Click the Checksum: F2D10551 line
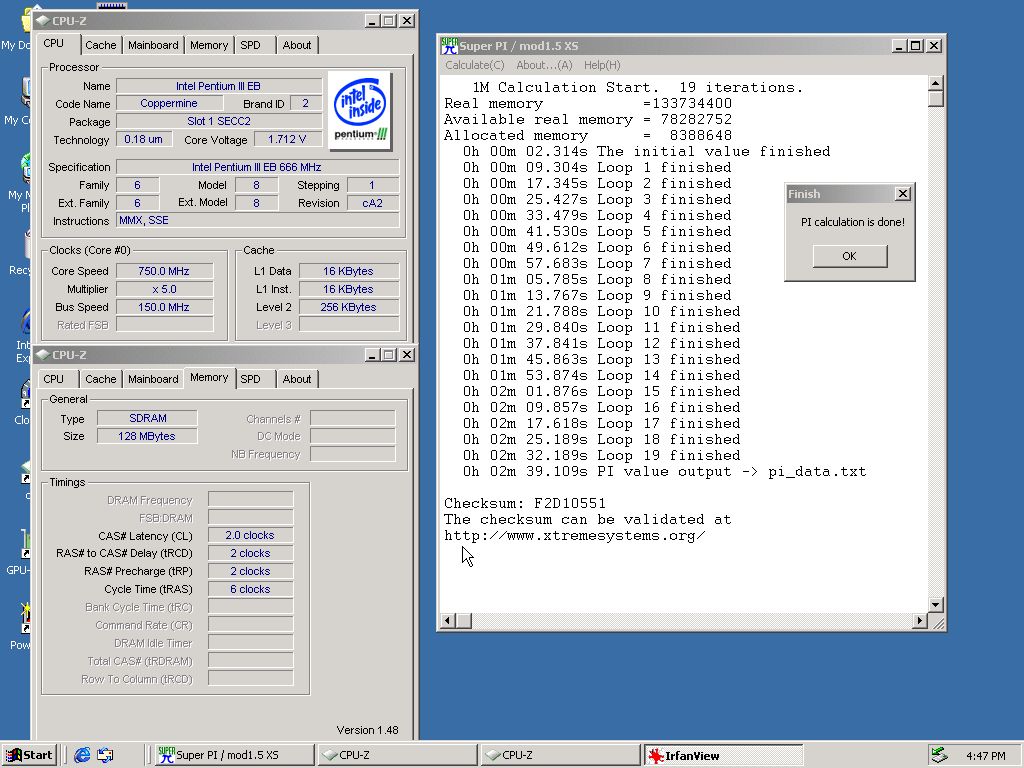The image size is (1024, 768). [x=525, y=504]
